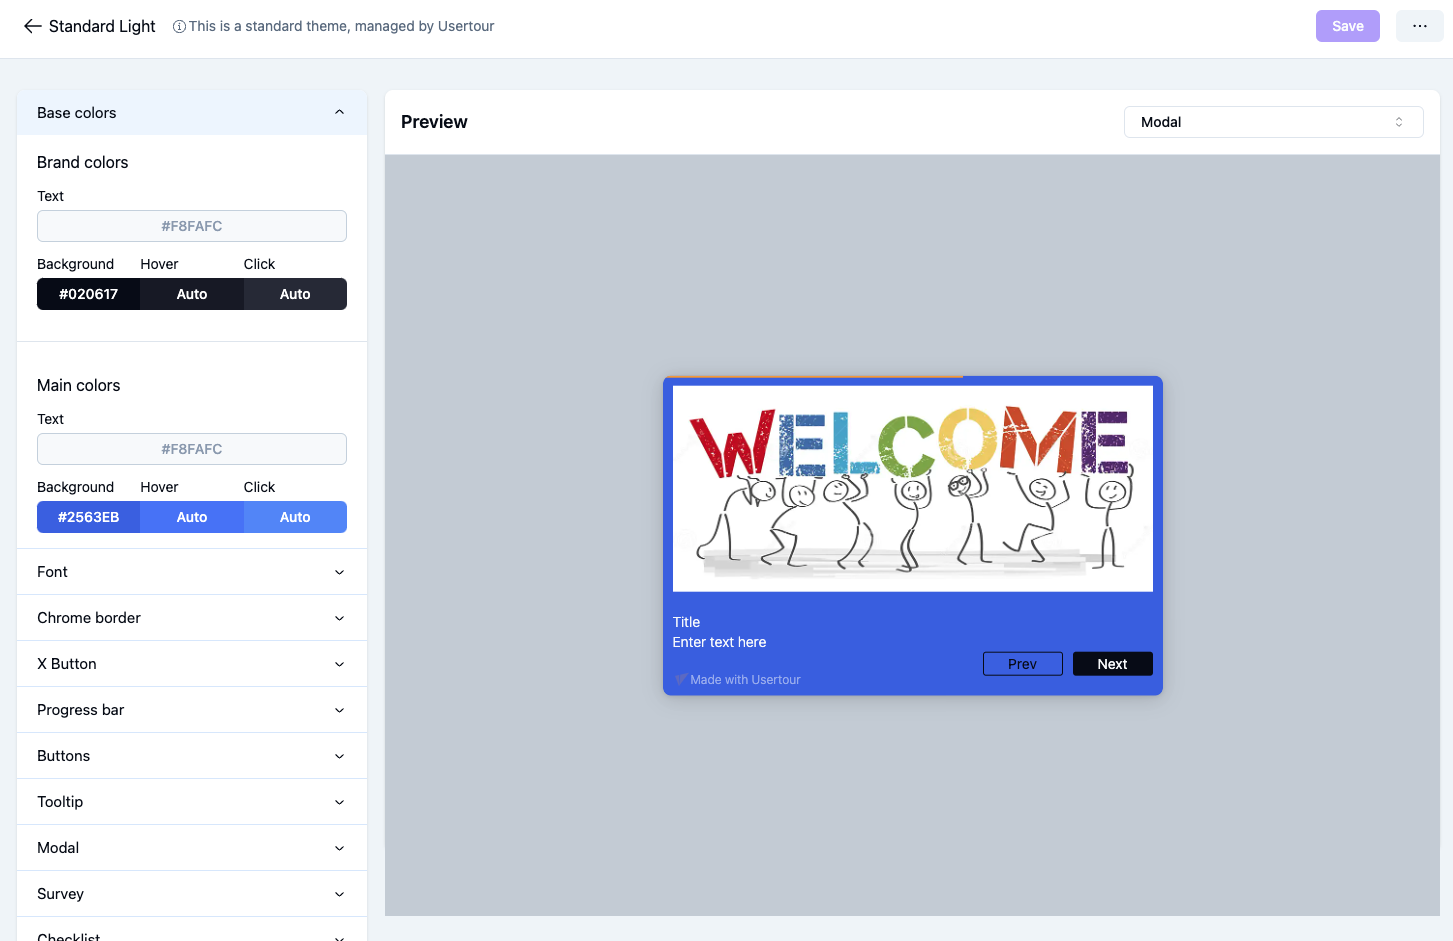Click the Brand colors heading
The height and width of the screenshot is (941, 1453).
(82, 162)
